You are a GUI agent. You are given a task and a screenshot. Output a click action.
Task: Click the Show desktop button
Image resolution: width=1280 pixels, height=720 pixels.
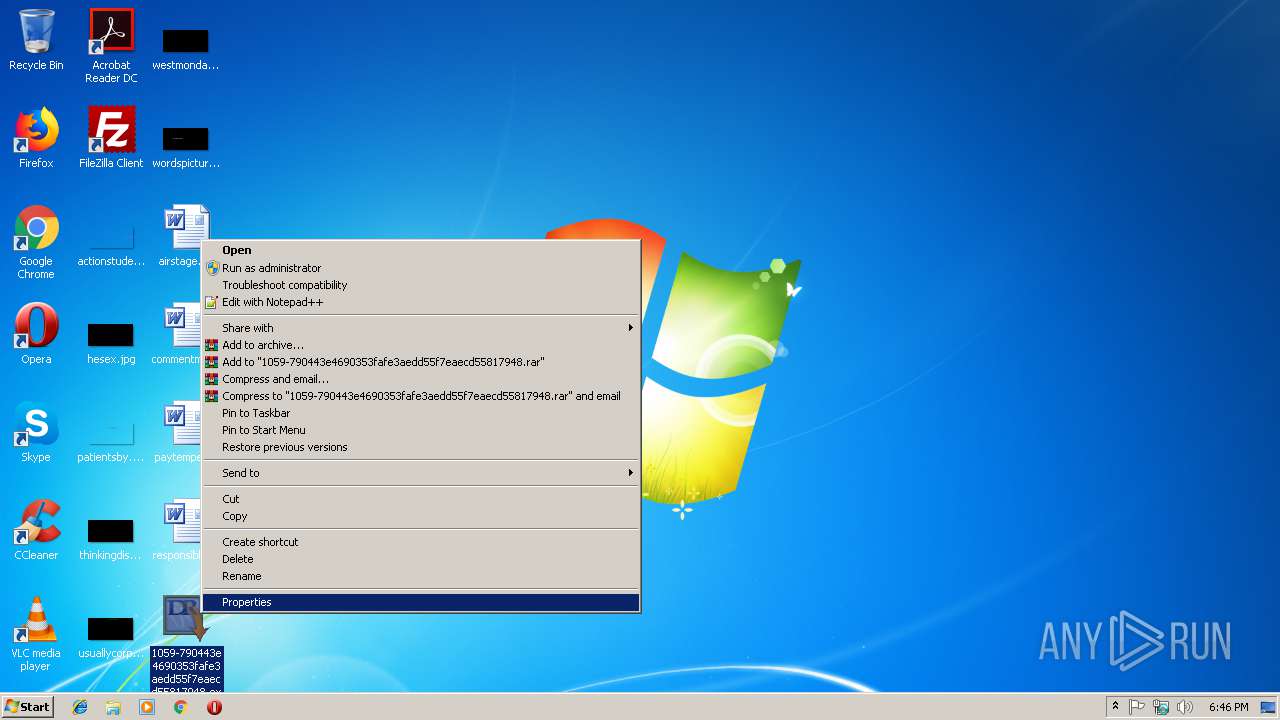[x=1268, y=707]
